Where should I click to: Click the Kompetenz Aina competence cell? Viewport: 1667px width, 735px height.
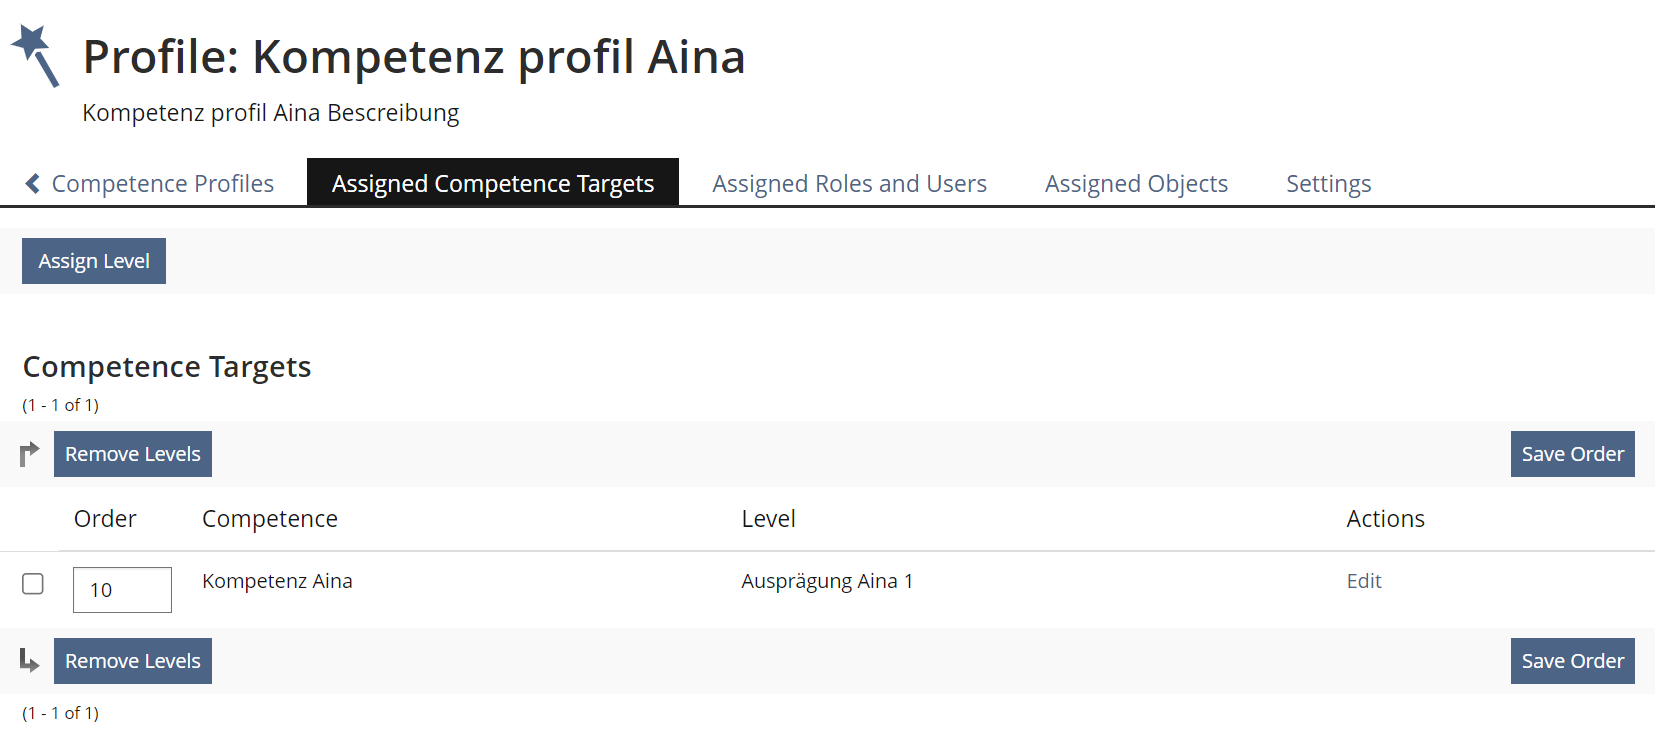277,581
